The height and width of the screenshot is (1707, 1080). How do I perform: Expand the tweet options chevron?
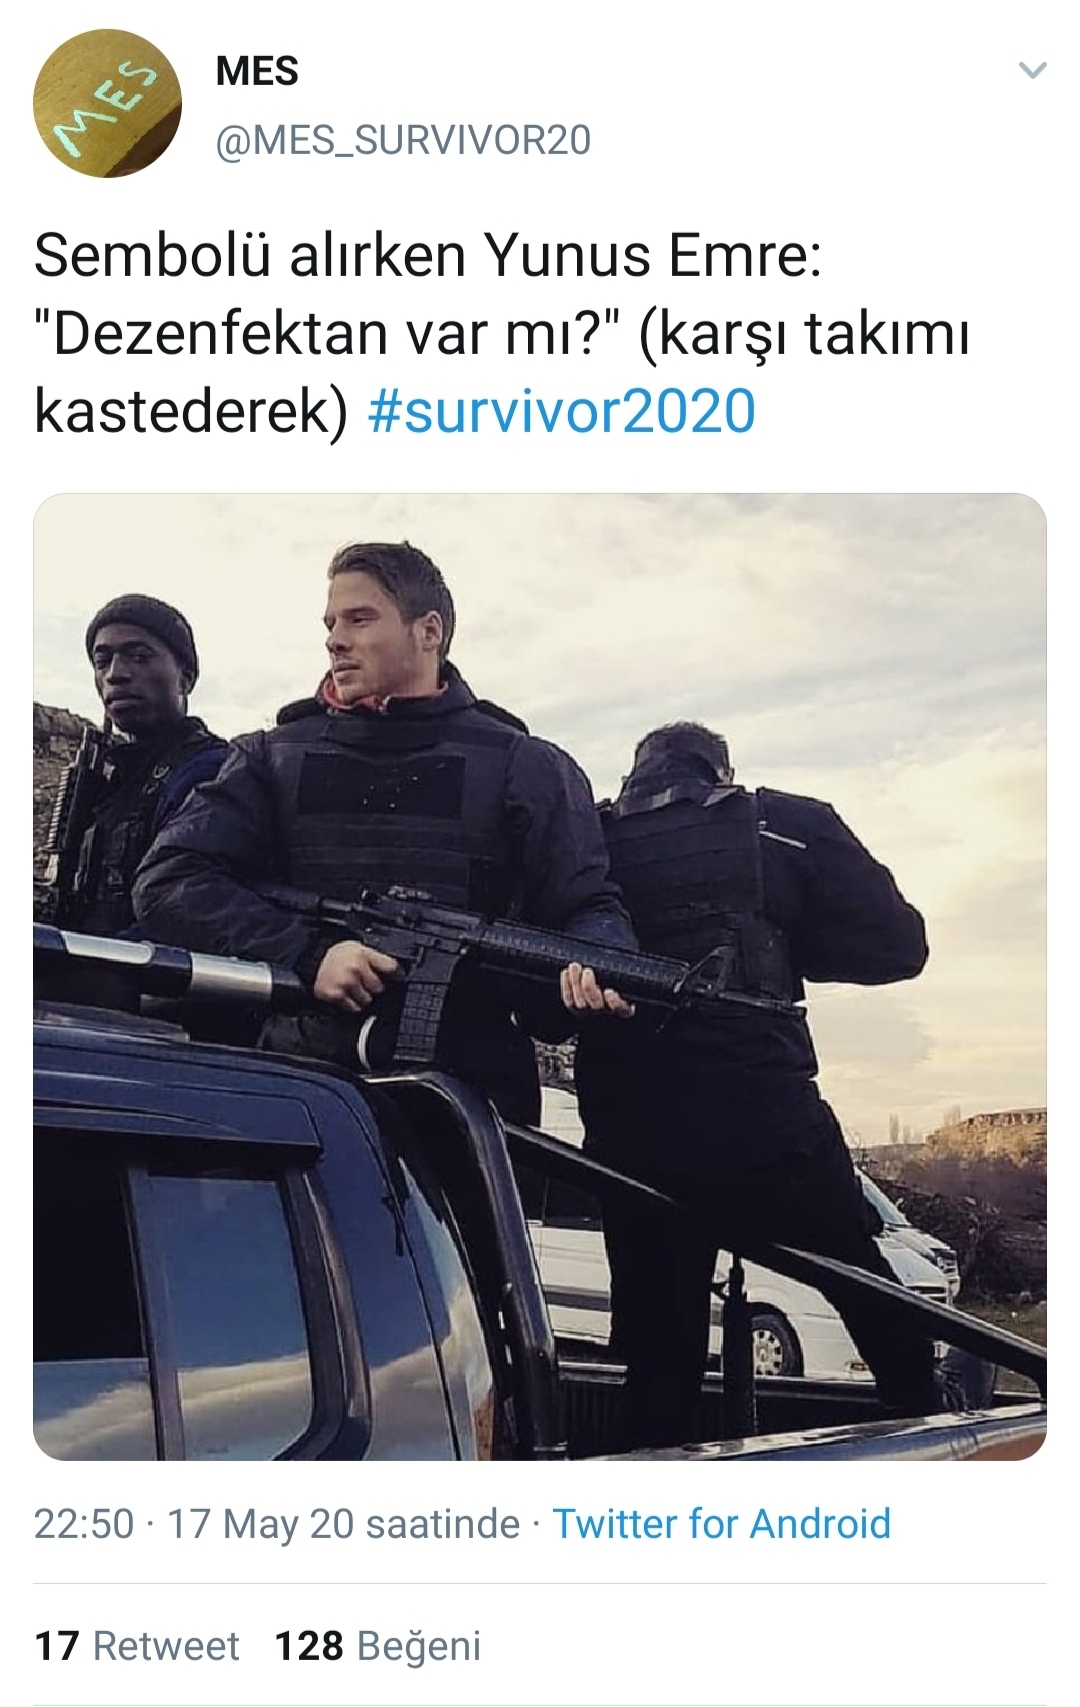[1032, 71]
